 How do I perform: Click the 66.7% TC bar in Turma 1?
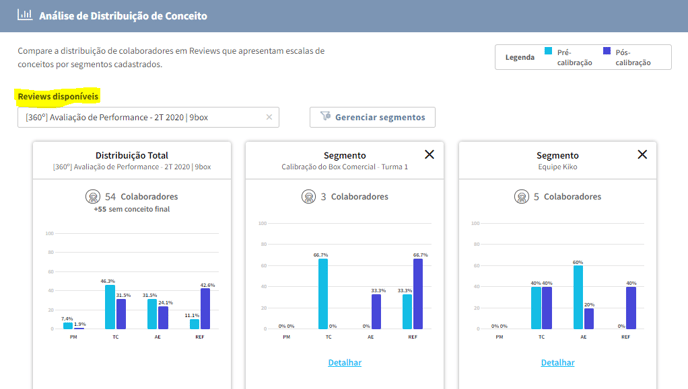click(323, 294)
